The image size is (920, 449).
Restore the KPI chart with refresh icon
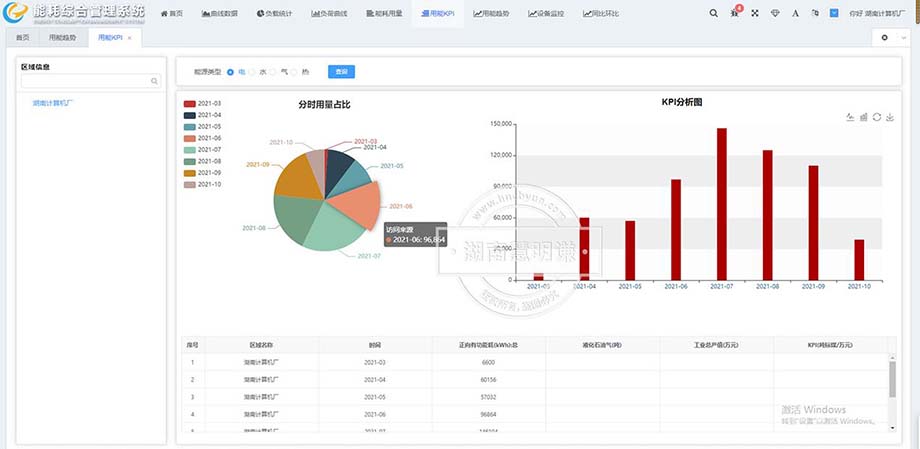[876, 117]
